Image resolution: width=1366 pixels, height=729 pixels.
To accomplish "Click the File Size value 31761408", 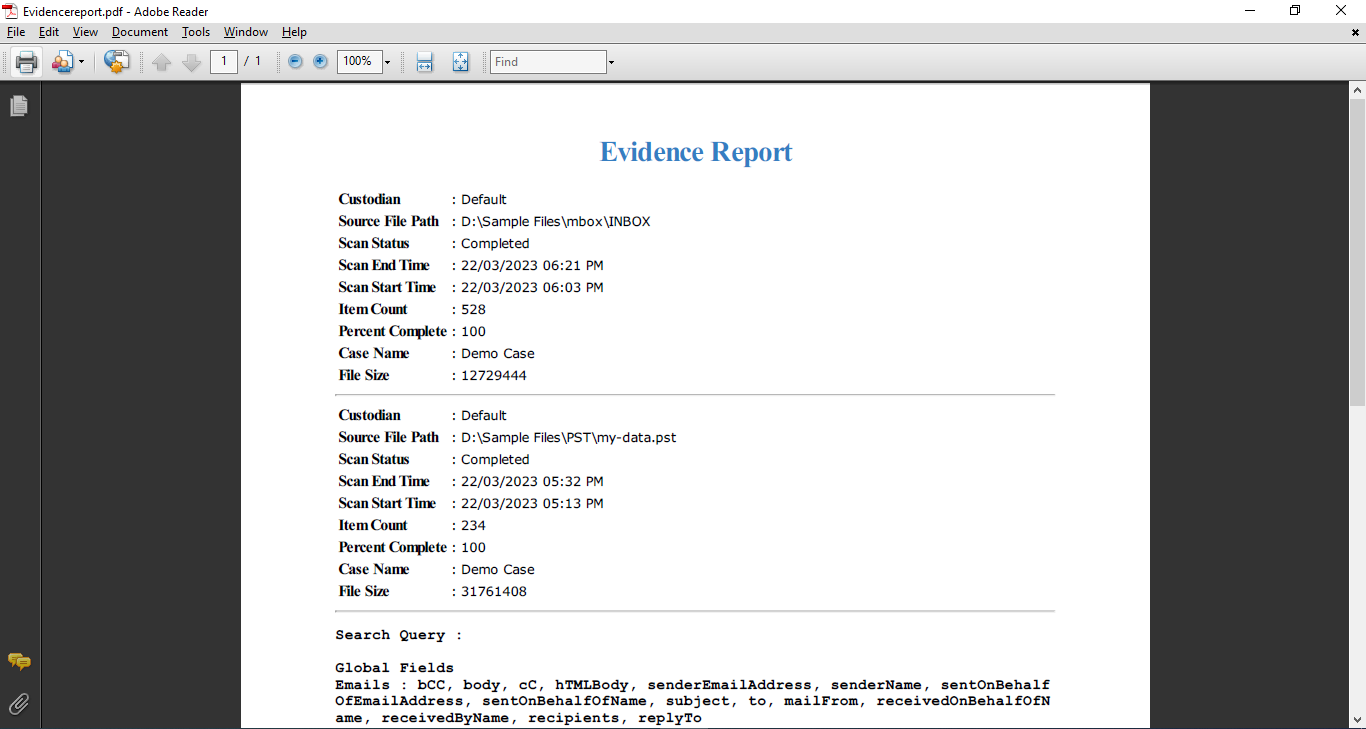I will click(494, 592).
